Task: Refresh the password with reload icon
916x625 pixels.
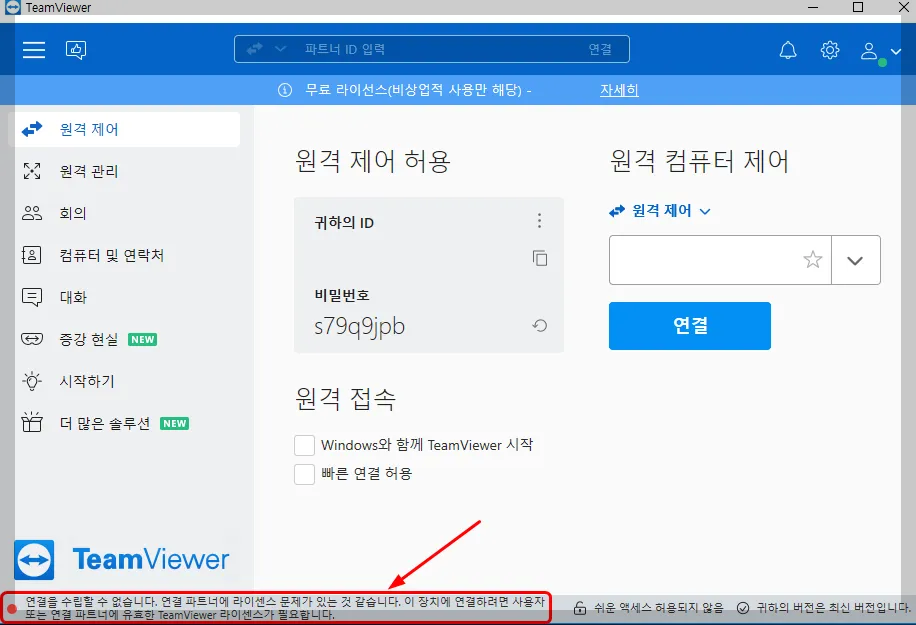Action: click(x=540, y=326)
